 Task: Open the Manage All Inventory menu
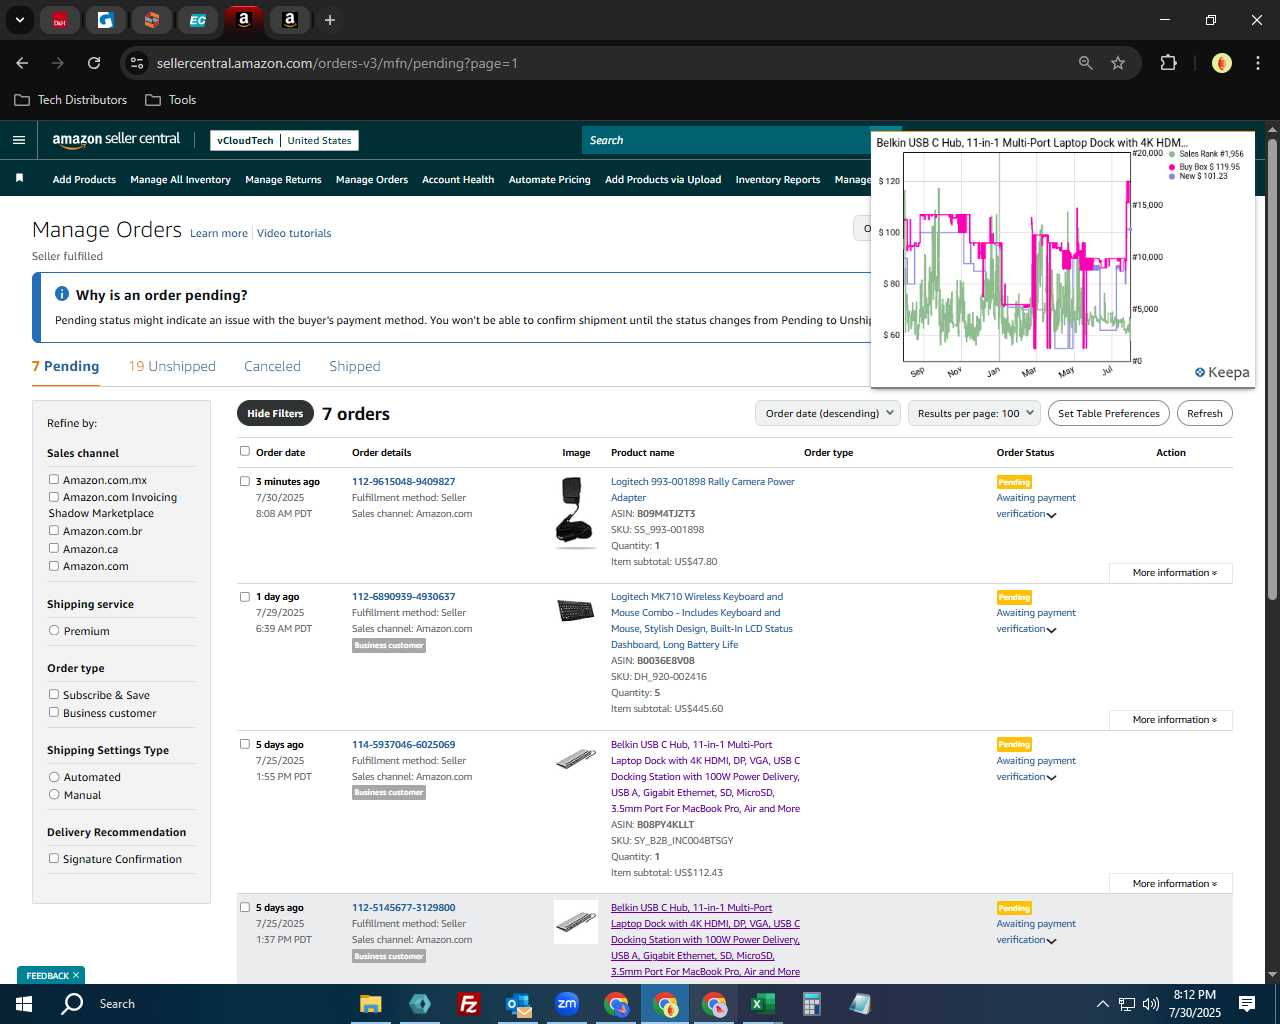[x=180, y=179]
